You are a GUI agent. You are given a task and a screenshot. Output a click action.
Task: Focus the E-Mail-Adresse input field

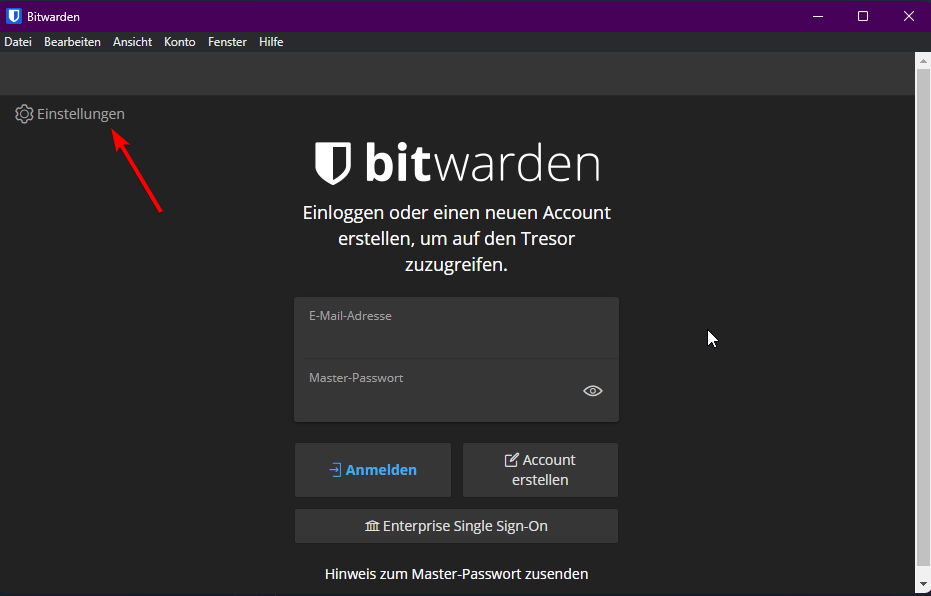[456, 338]
